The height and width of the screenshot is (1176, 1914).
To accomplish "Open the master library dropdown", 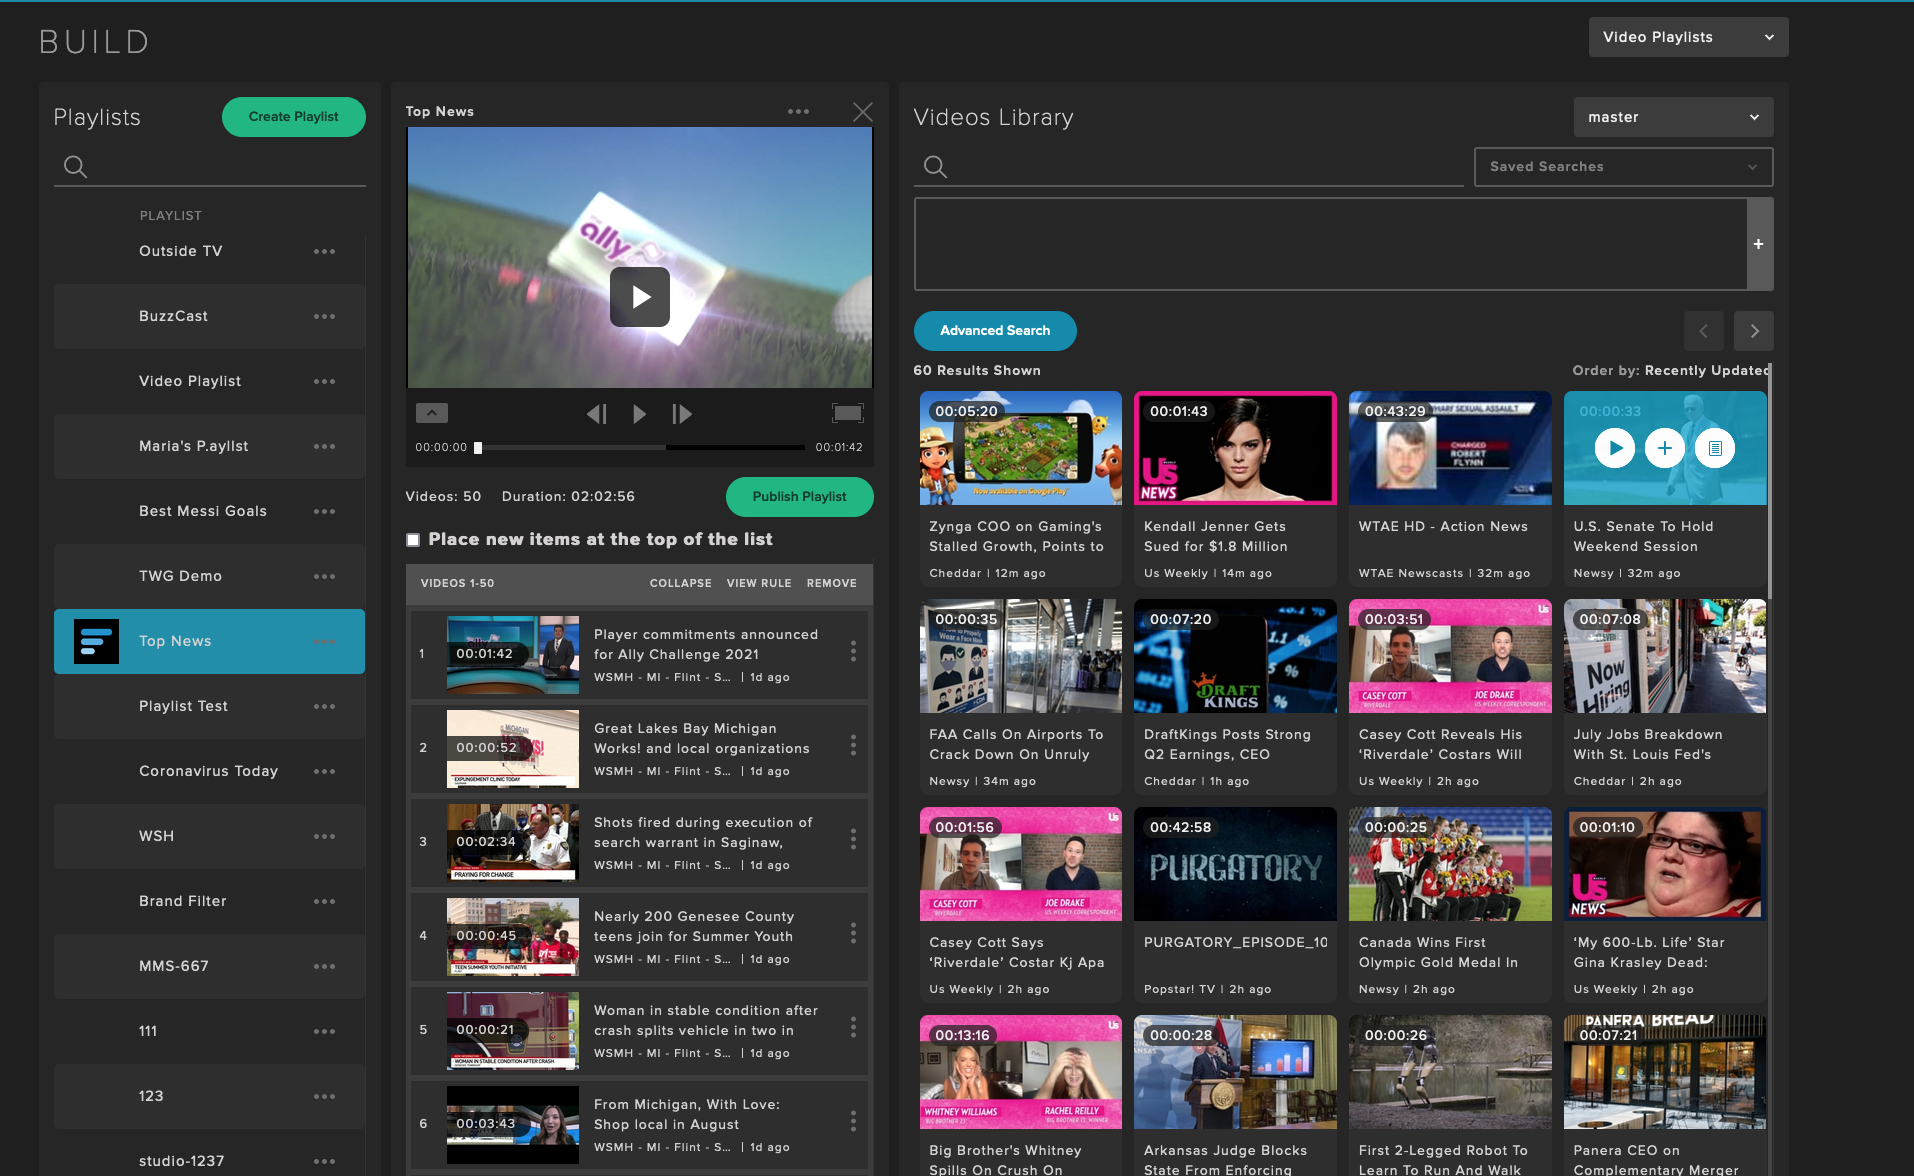I will (1673, 117).
